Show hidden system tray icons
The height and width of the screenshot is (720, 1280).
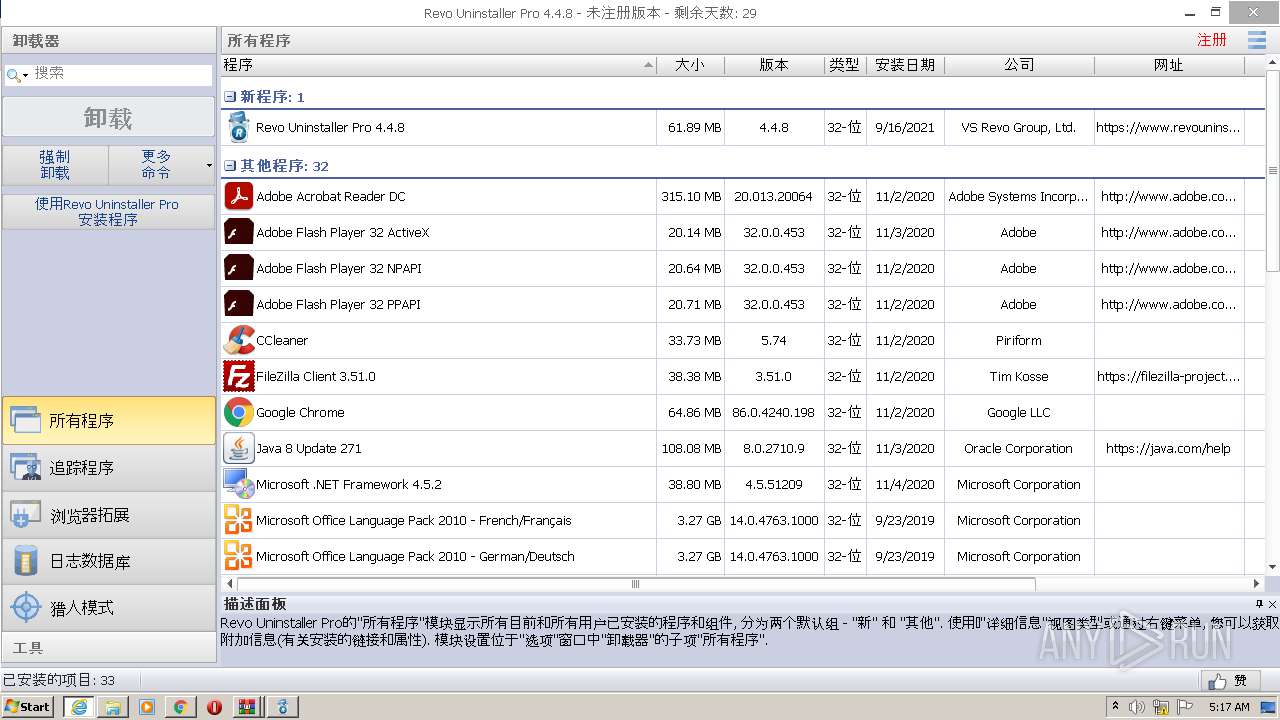(x=1115, y=707)
